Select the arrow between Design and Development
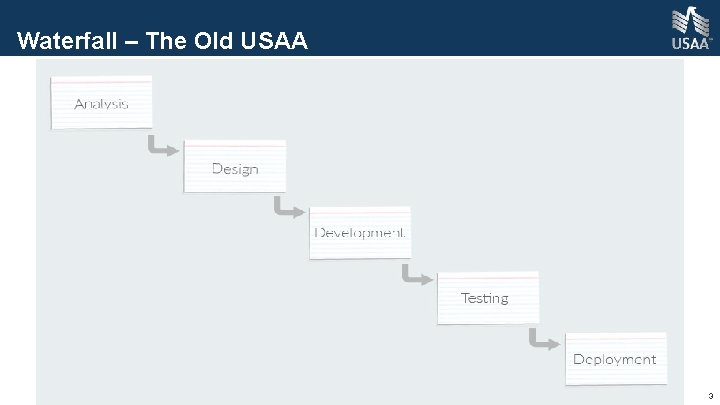The height and width of the screenshot is (405, 720). coord(290,209)
